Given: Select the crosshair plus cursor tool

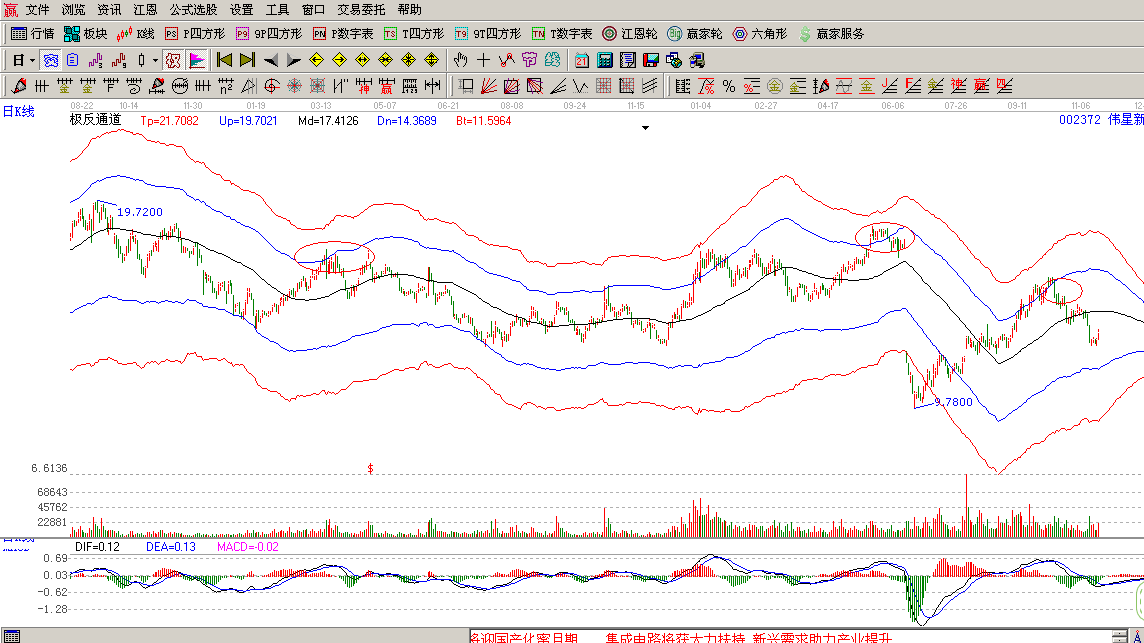Looking at the screenshot, I should coord(483,60).
